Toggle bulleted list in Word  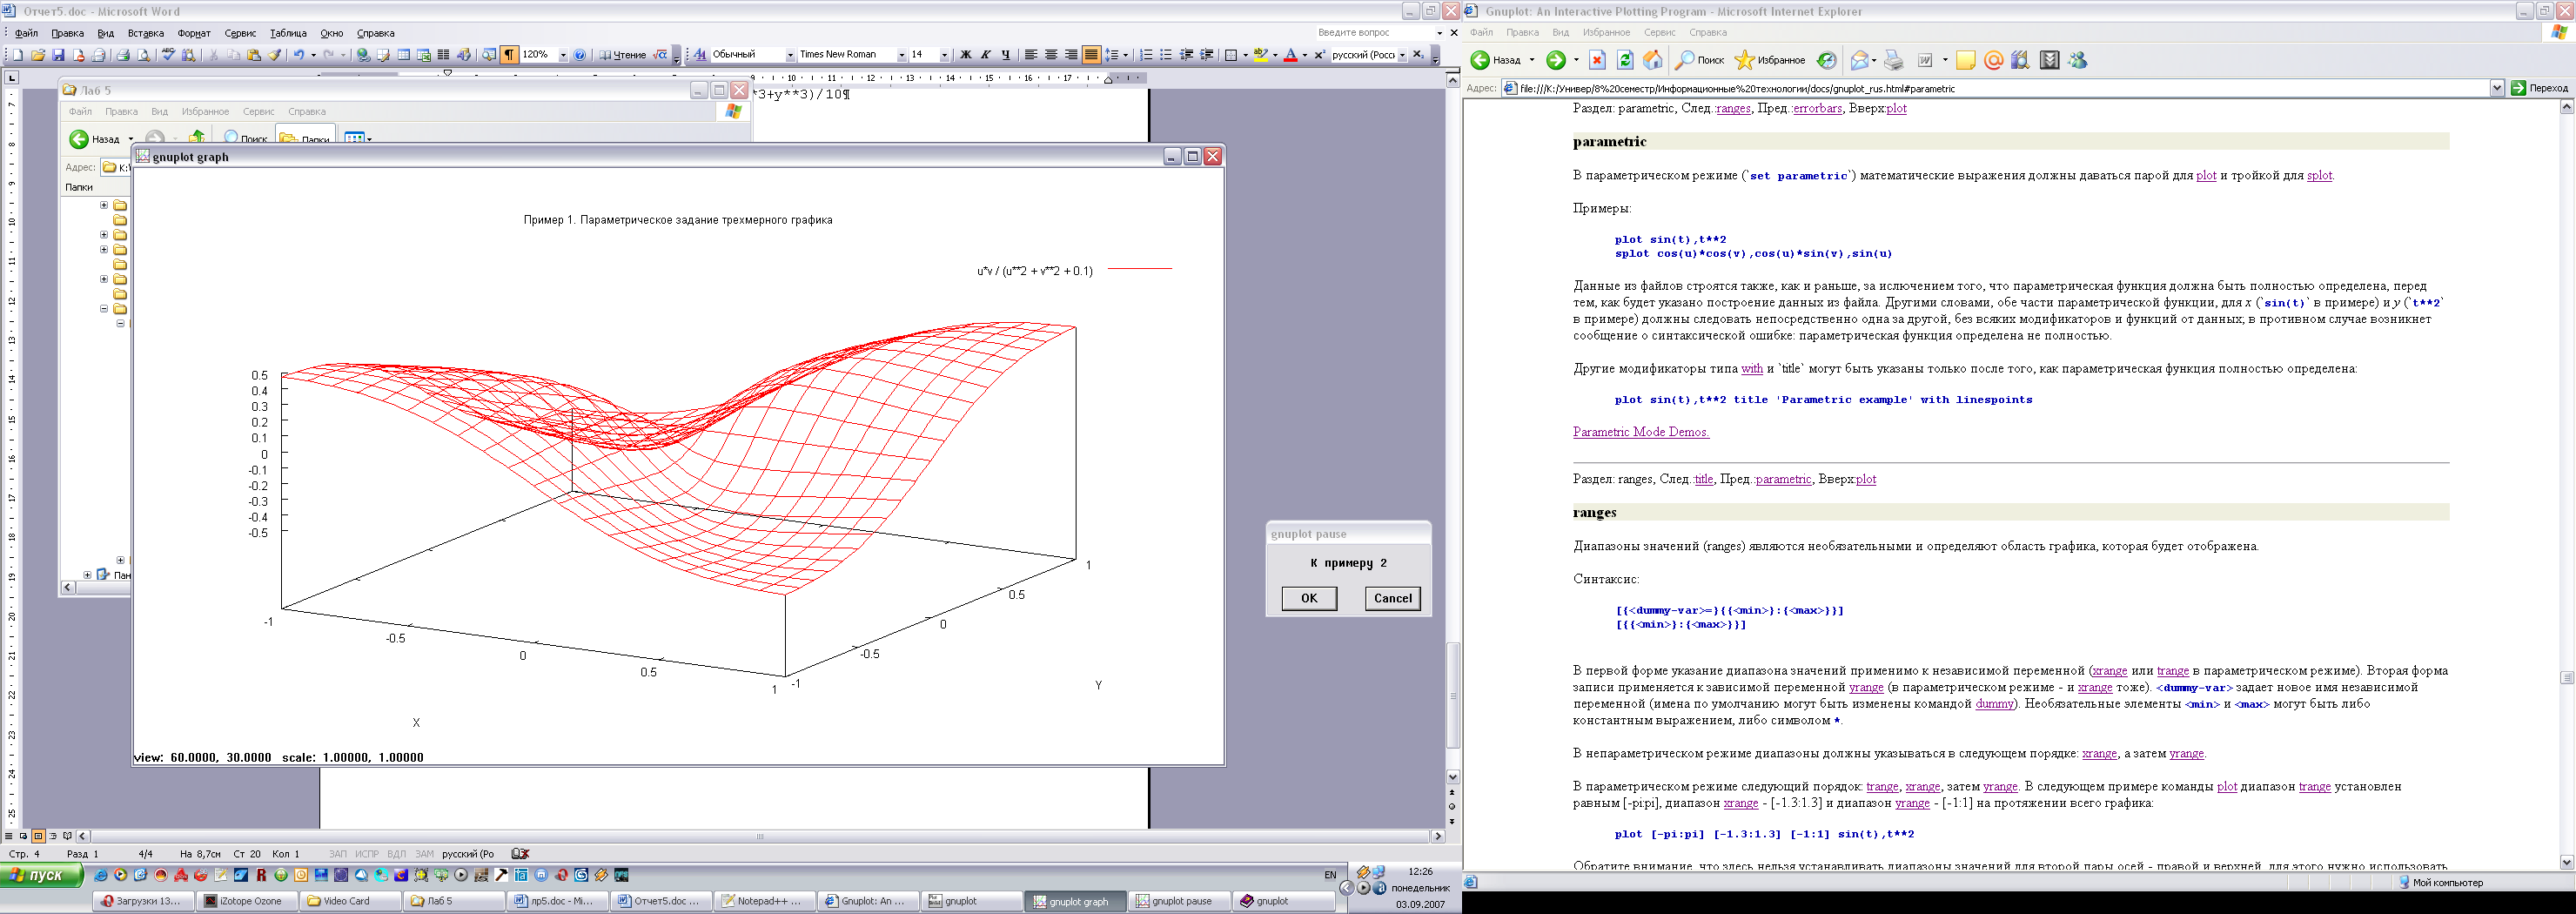[1166, 55]
